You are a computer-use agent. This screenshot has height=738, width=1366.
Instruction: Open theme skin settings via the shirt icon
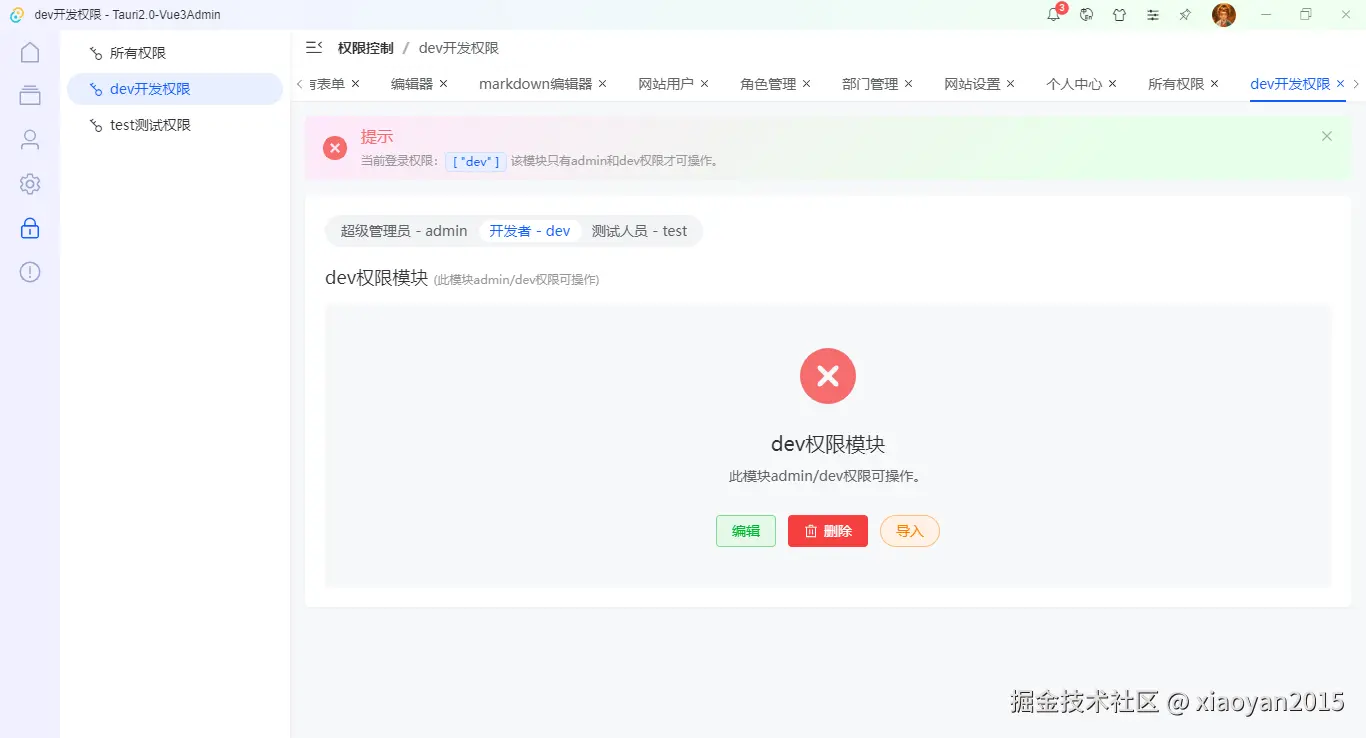pos(1119,15)
